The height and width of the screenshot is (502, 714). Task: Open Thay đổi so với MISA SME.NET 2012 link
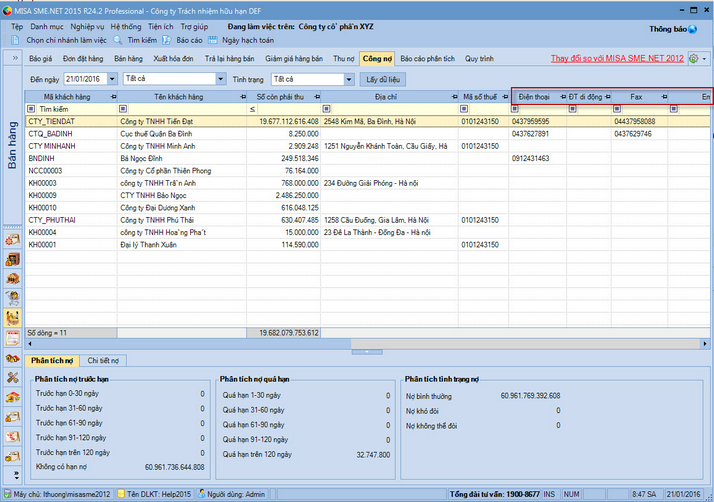point(617,58)
